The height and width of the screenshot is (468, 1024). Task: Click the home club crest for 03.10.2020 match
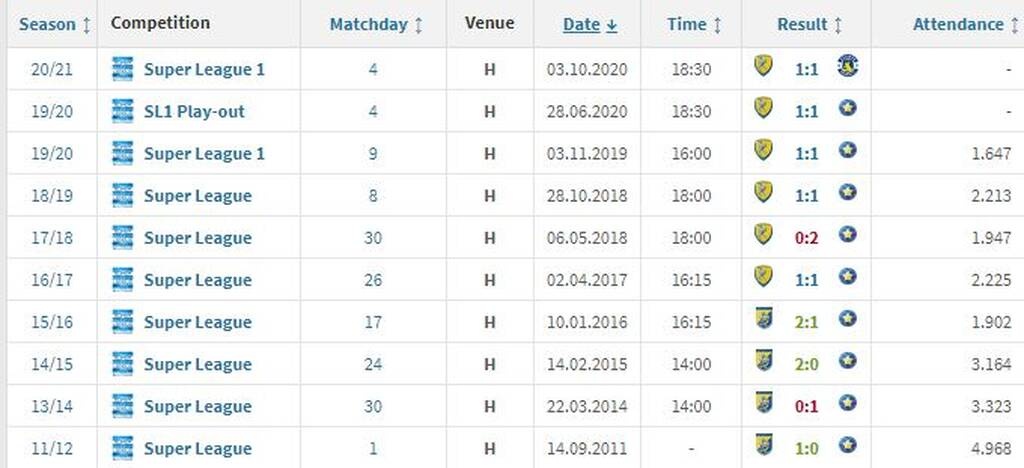763,67
